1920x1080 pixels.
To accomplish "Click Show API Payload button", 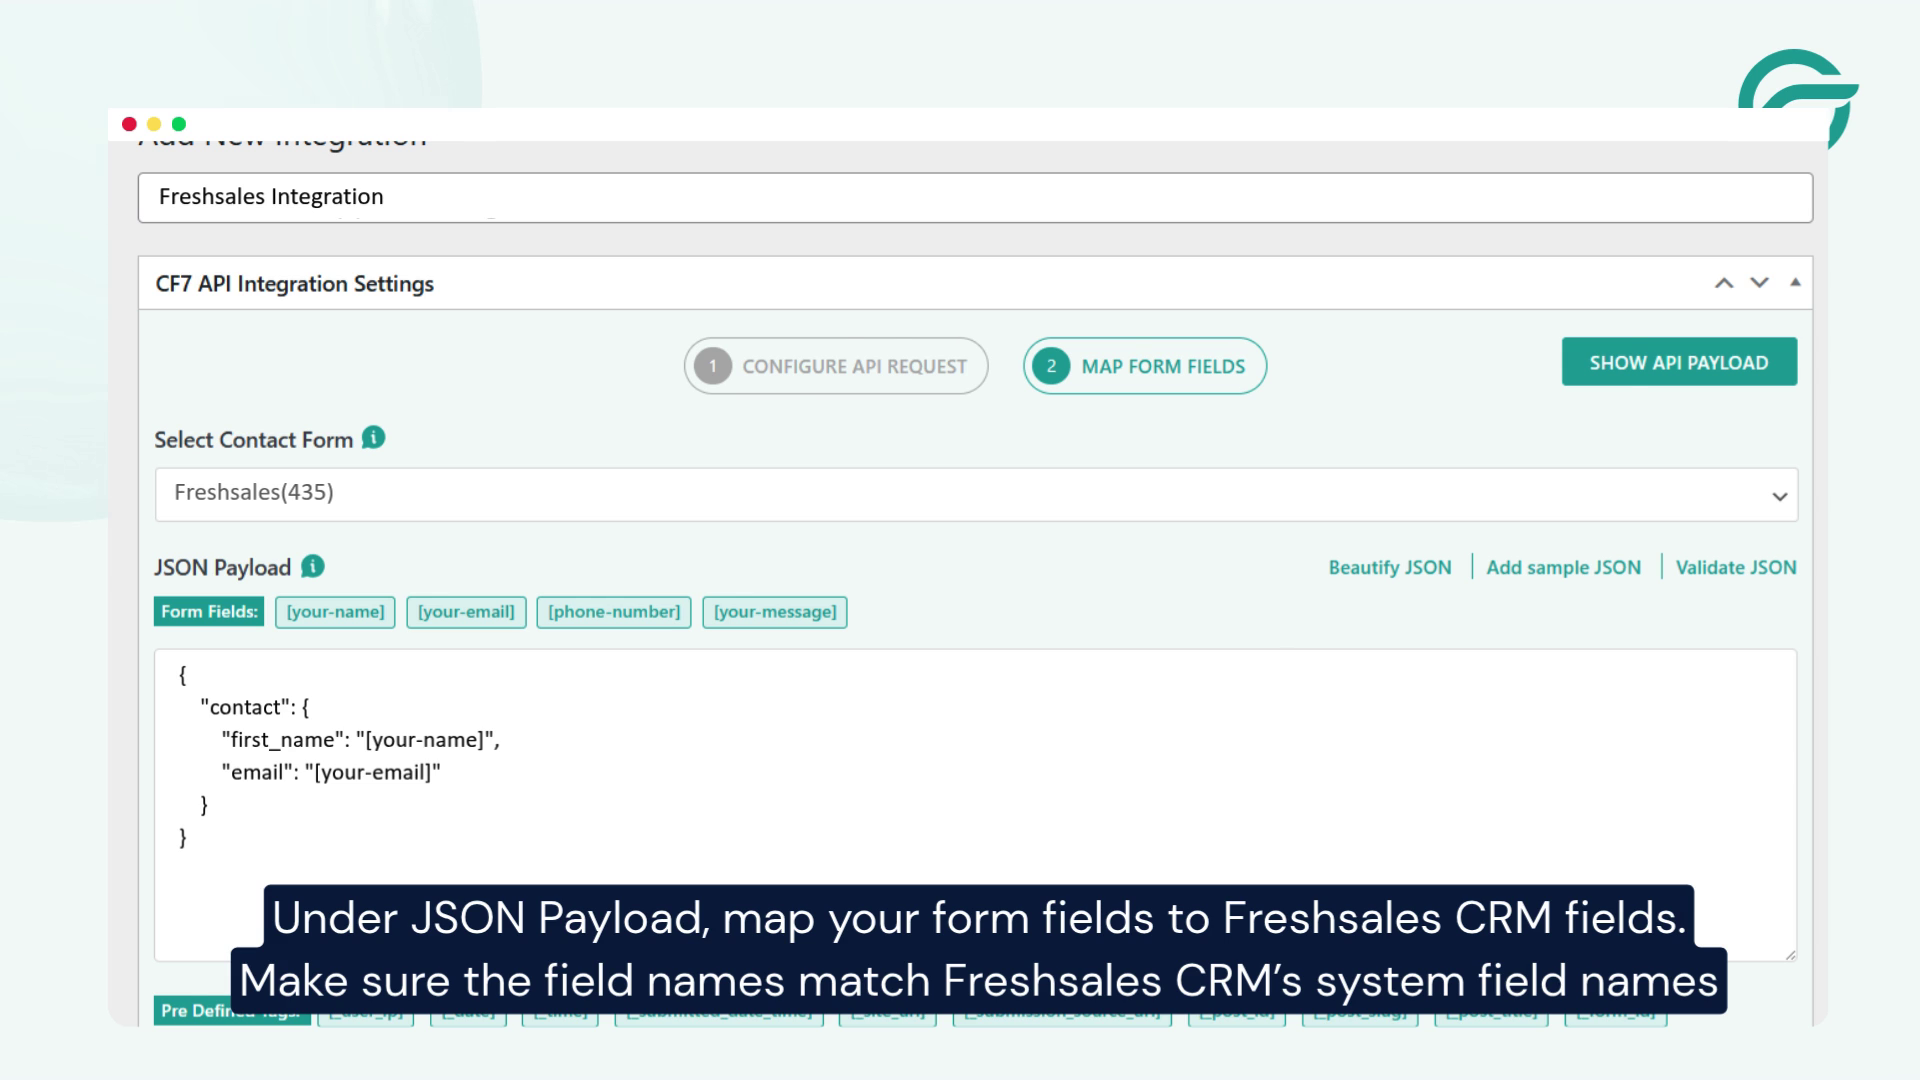I will [1679, 362].
